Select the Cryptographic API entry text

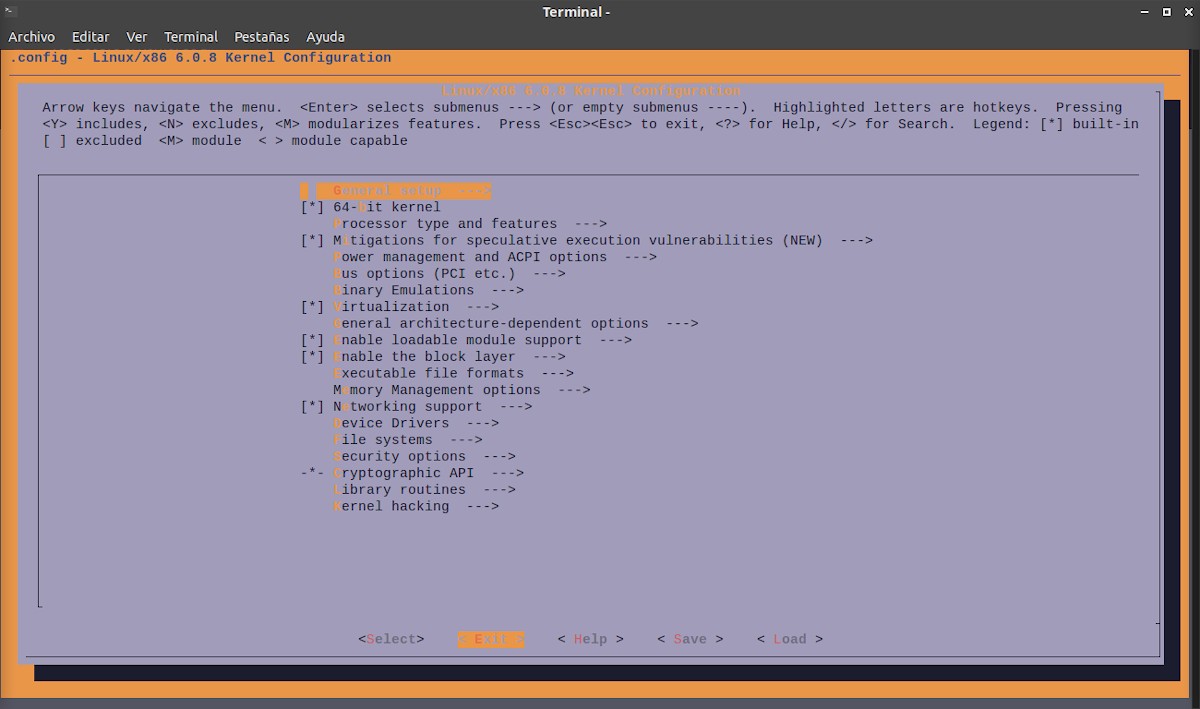[404, 473]
